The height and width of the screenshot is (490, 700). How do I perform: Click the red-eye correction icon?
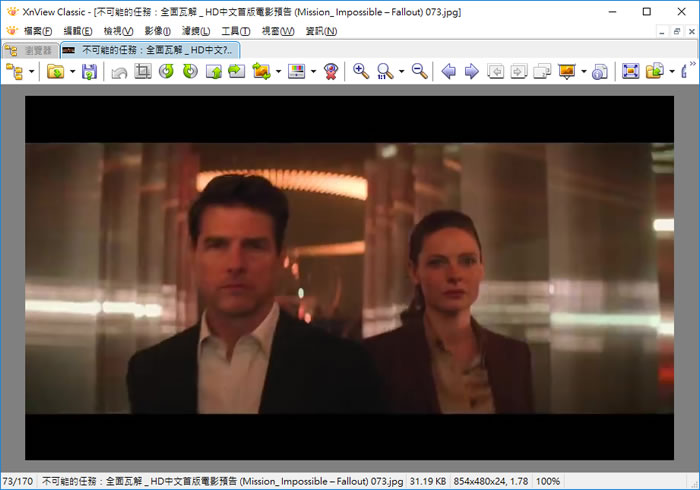point(331,71)
